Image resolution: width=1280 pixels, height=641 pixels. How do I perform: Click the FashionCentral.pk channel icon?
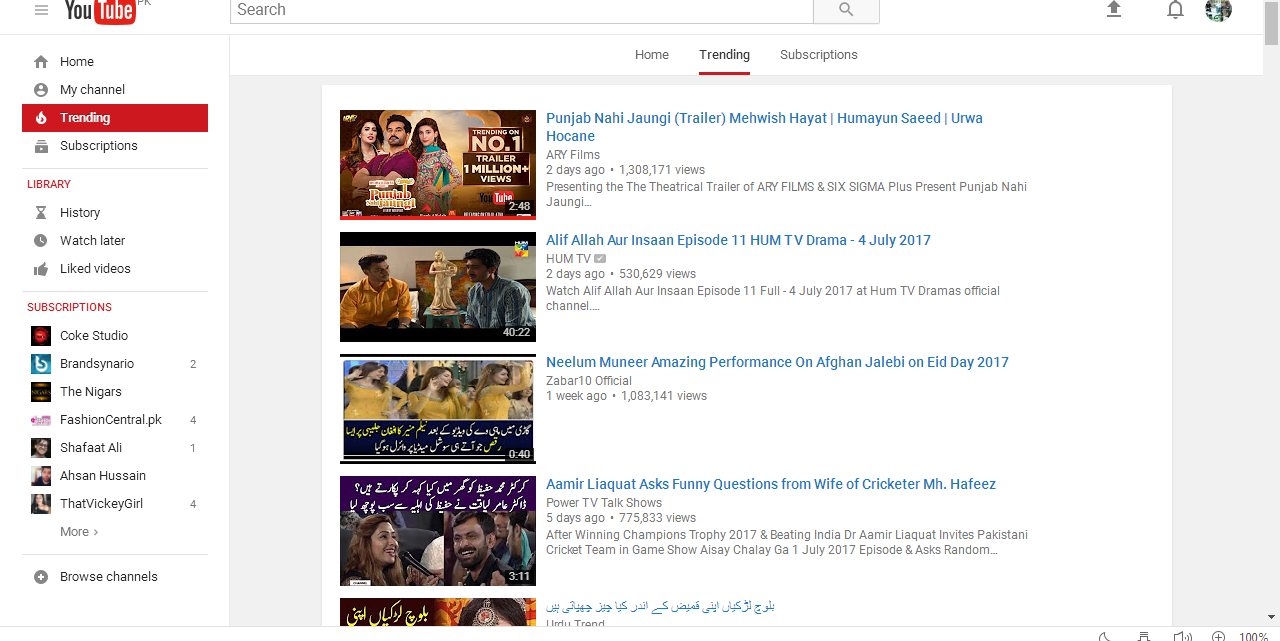pyautogui.click(x=41, y=420)
